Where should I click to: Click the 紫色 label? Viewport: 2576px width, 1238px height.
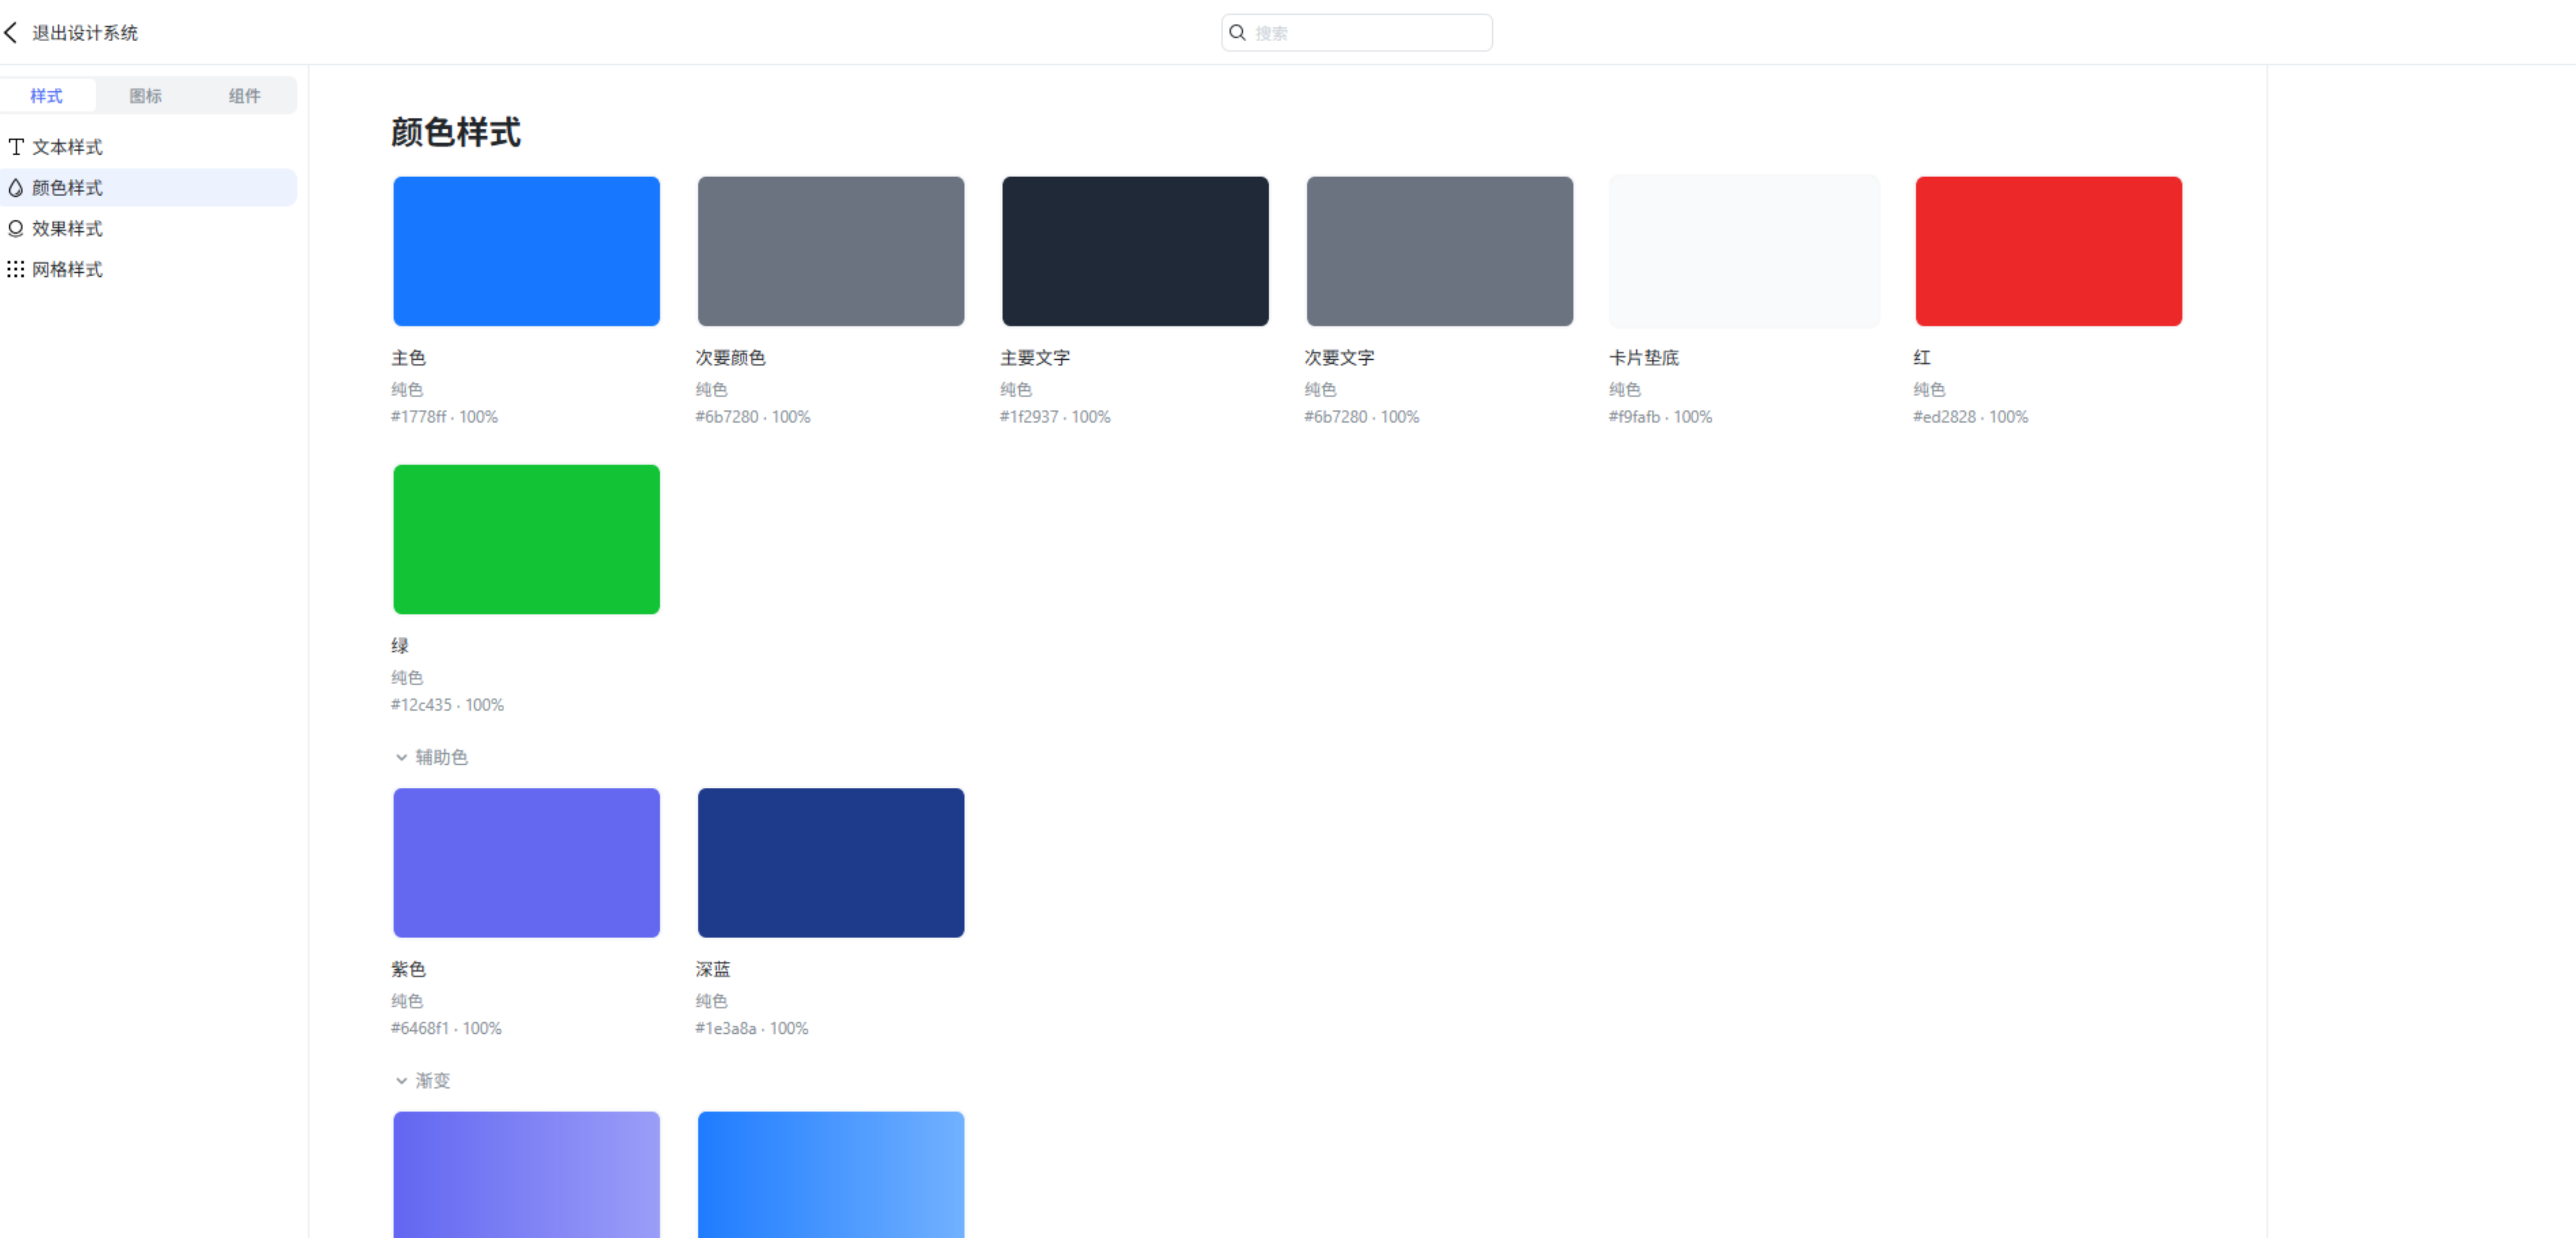click(x=409, y=970)
